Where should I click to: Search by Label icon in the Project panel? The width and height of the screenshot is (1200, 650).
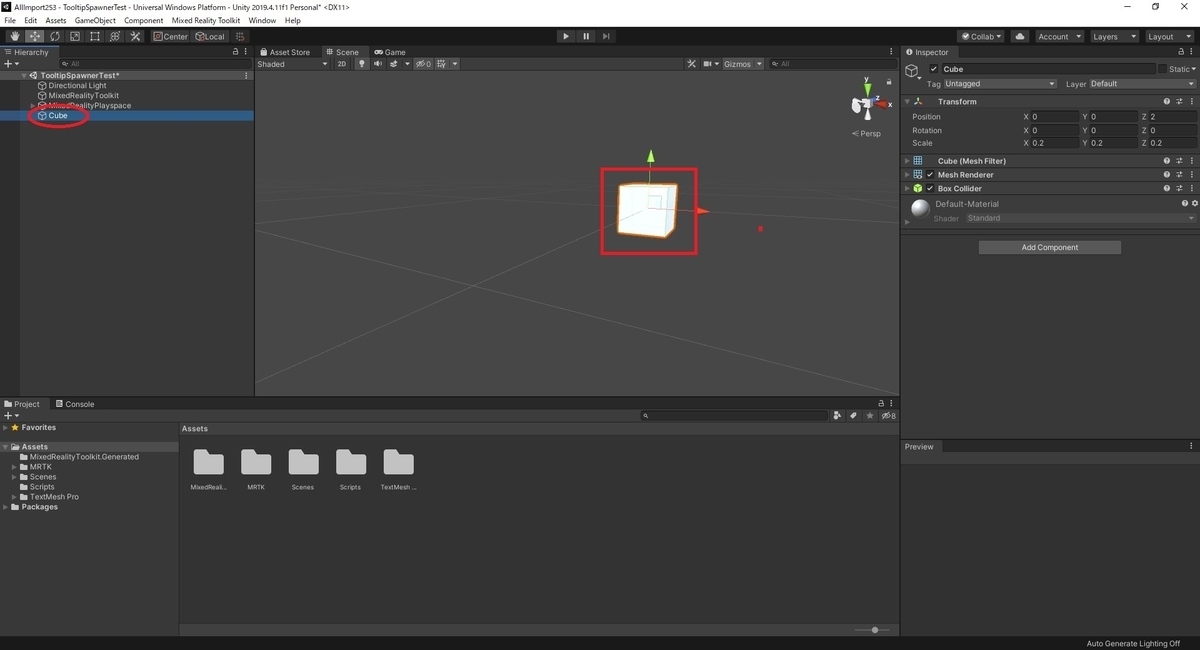pos(854,415)
